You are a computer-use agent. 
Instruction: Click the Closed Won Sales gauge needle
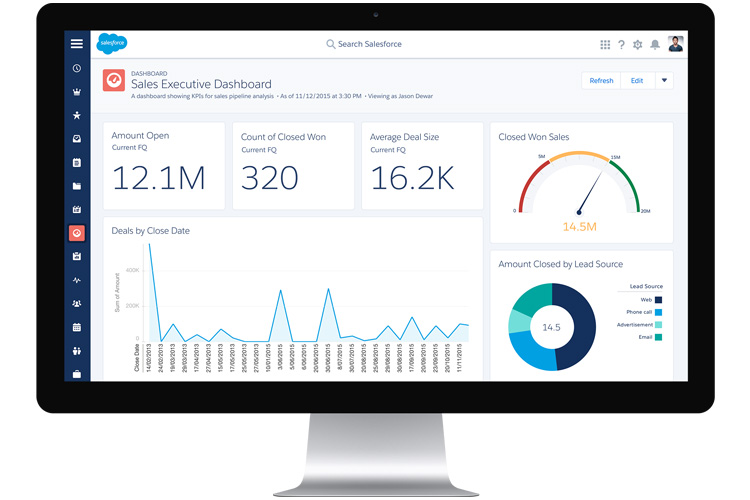point(590,193)
